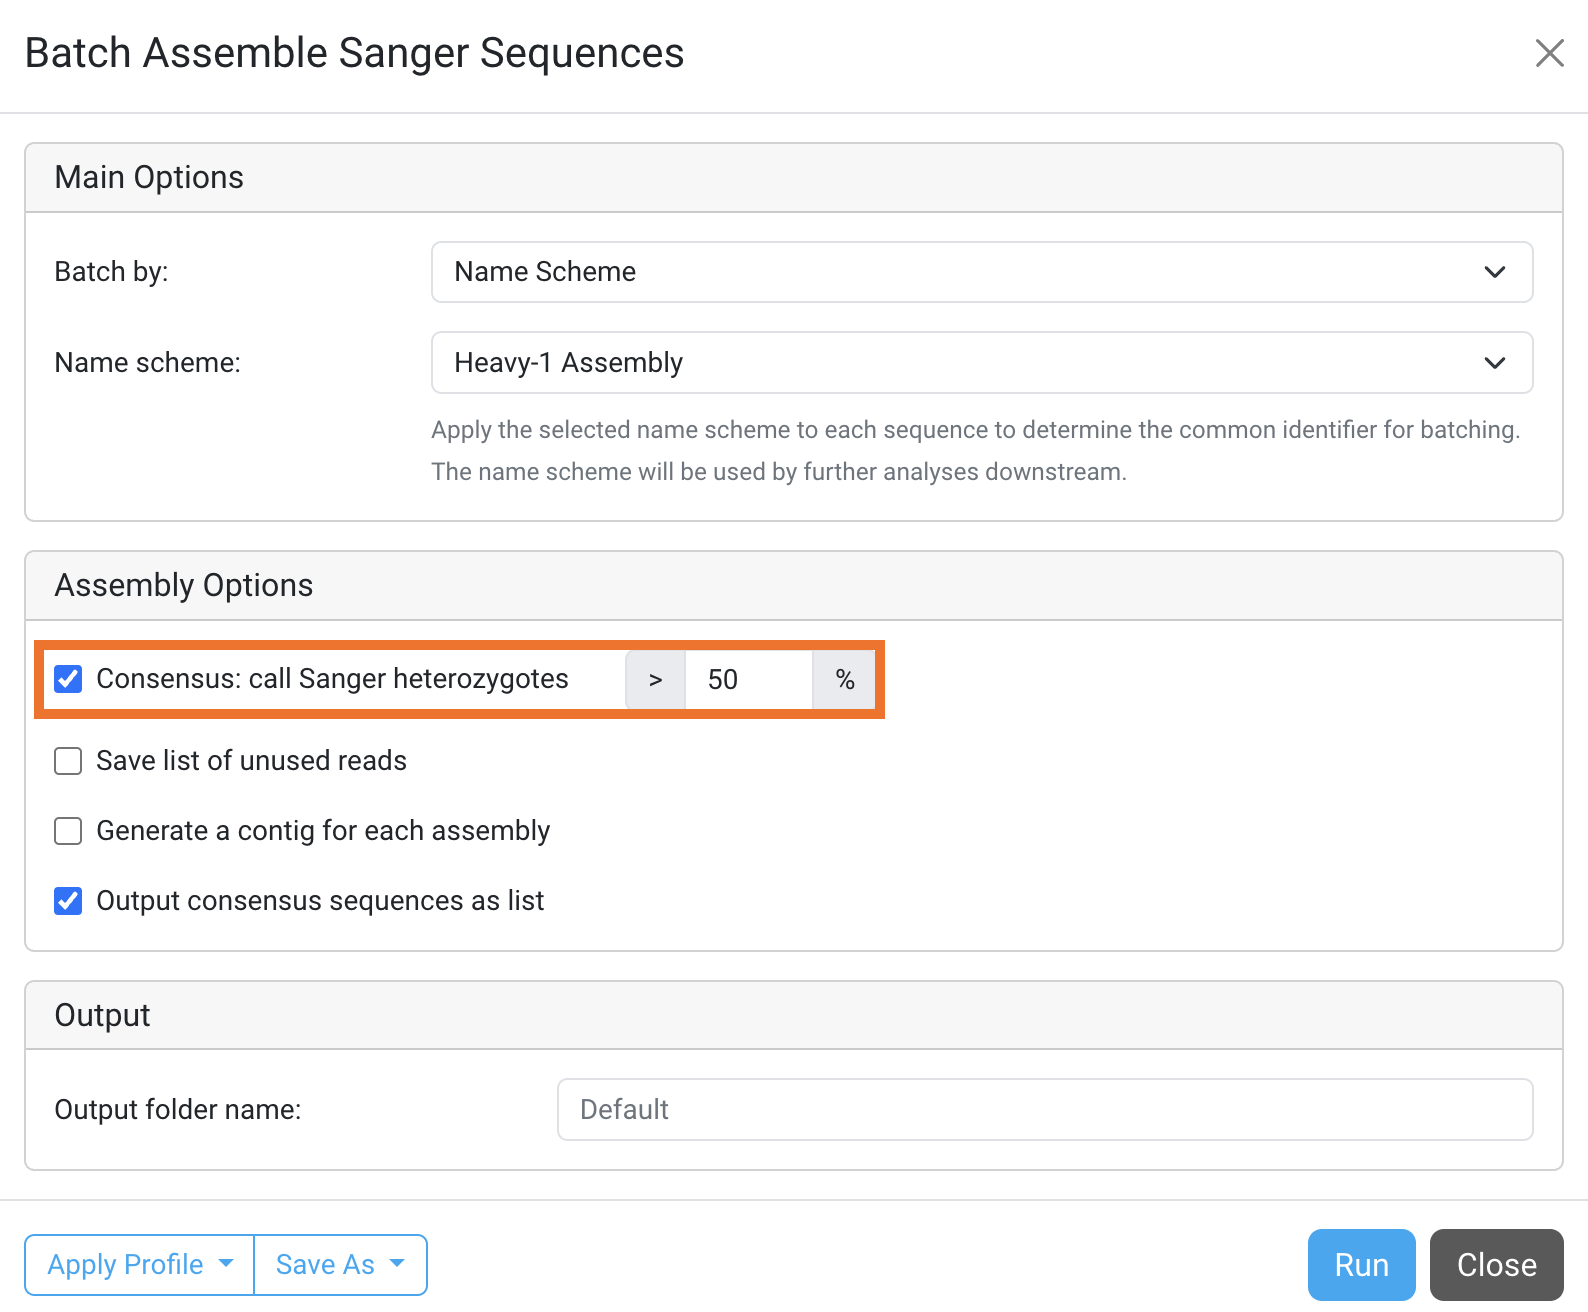Click the Save As caret arrow
The width and height of the screenshot is (1588, 1312).
(397, 1264)
